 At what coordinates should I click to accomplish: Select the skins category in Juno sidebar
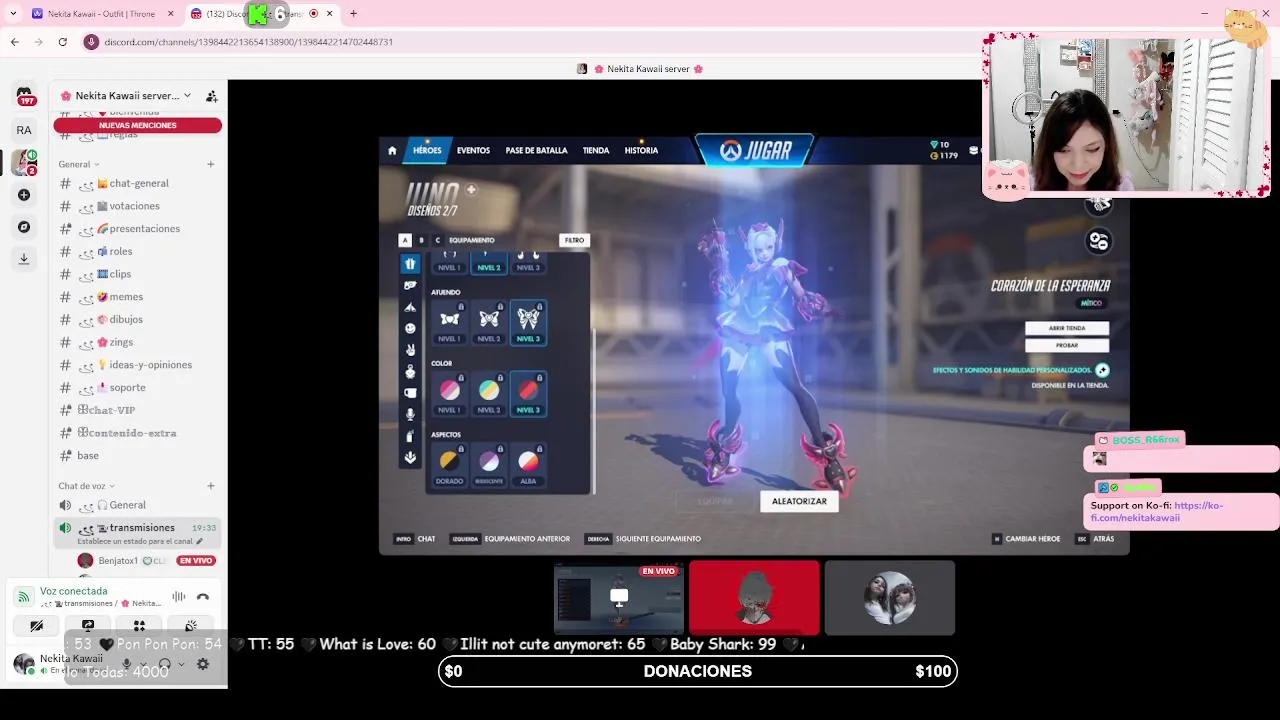tap(410, 264)
